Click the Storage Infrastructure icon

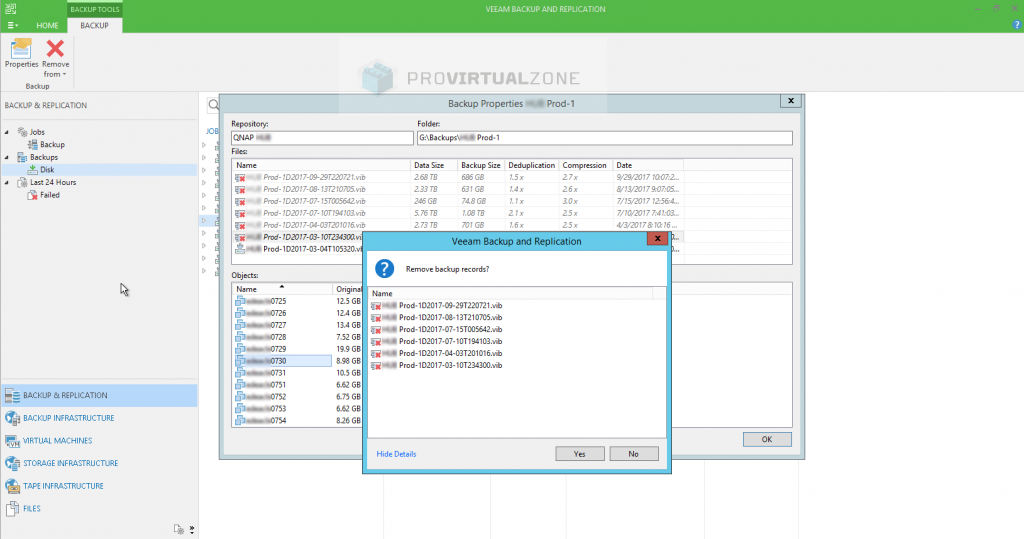click(x=12, y=463)
